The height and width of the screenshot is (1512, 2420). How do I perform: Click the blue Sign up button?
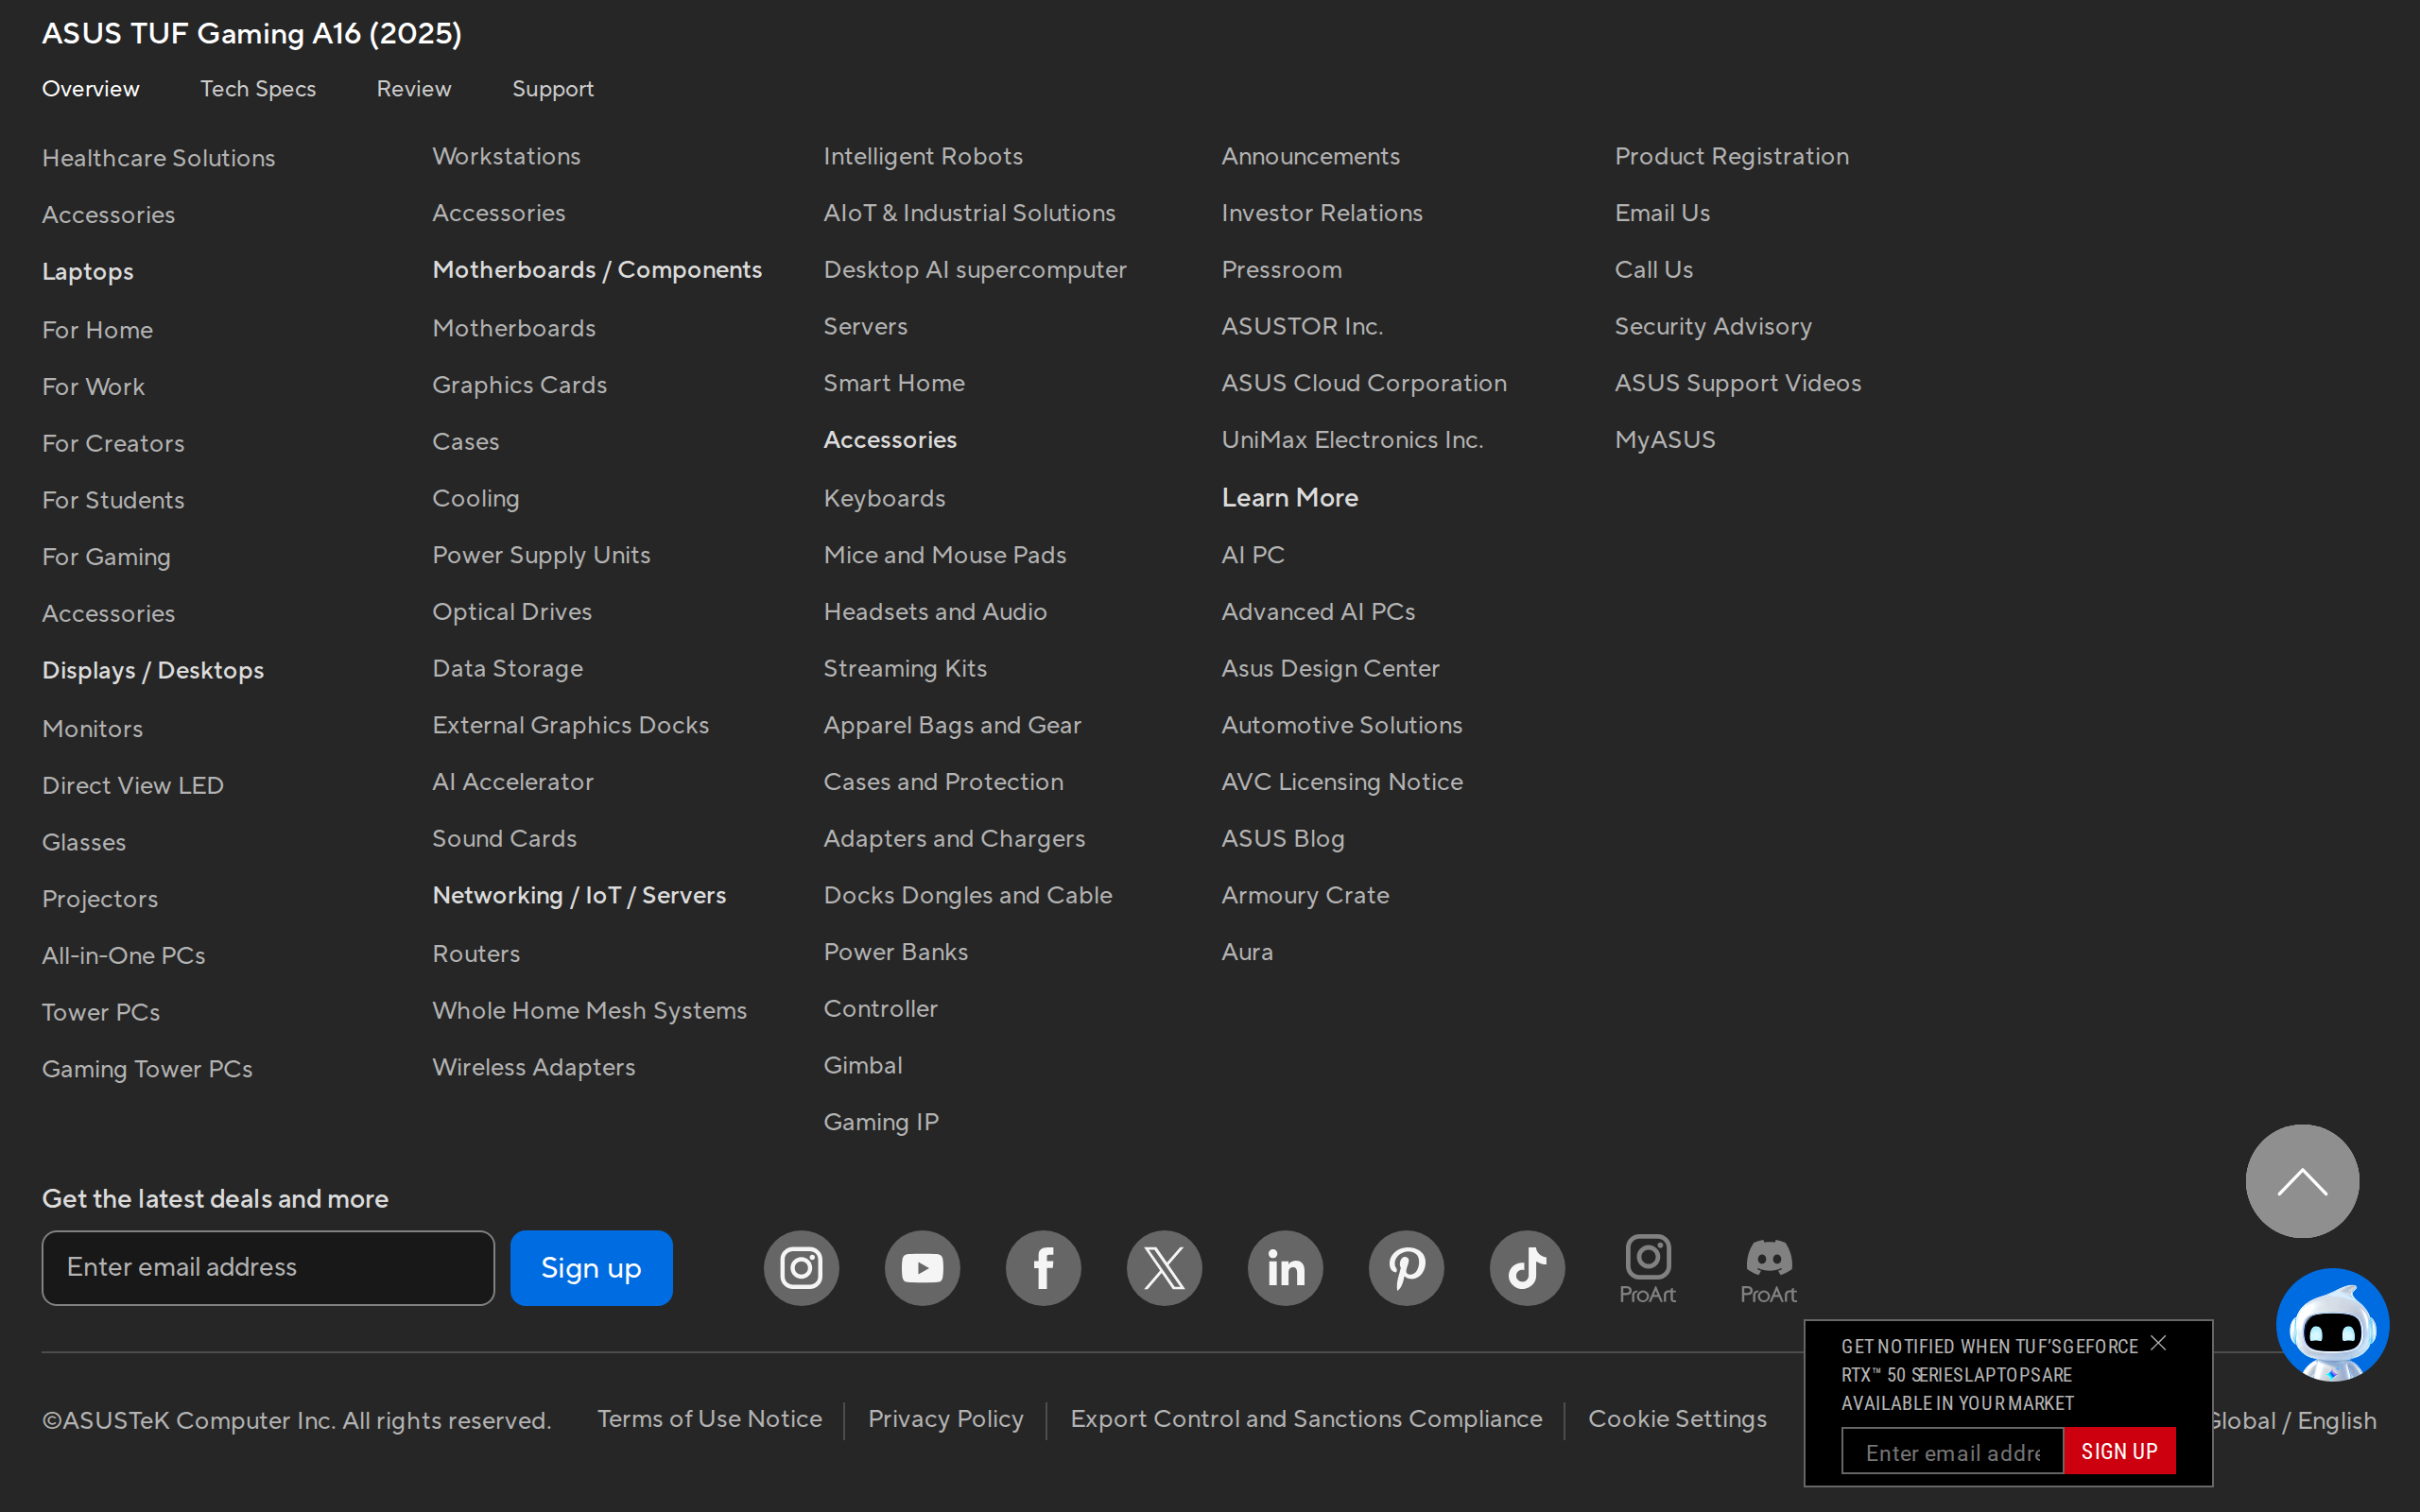point(591,1268)
